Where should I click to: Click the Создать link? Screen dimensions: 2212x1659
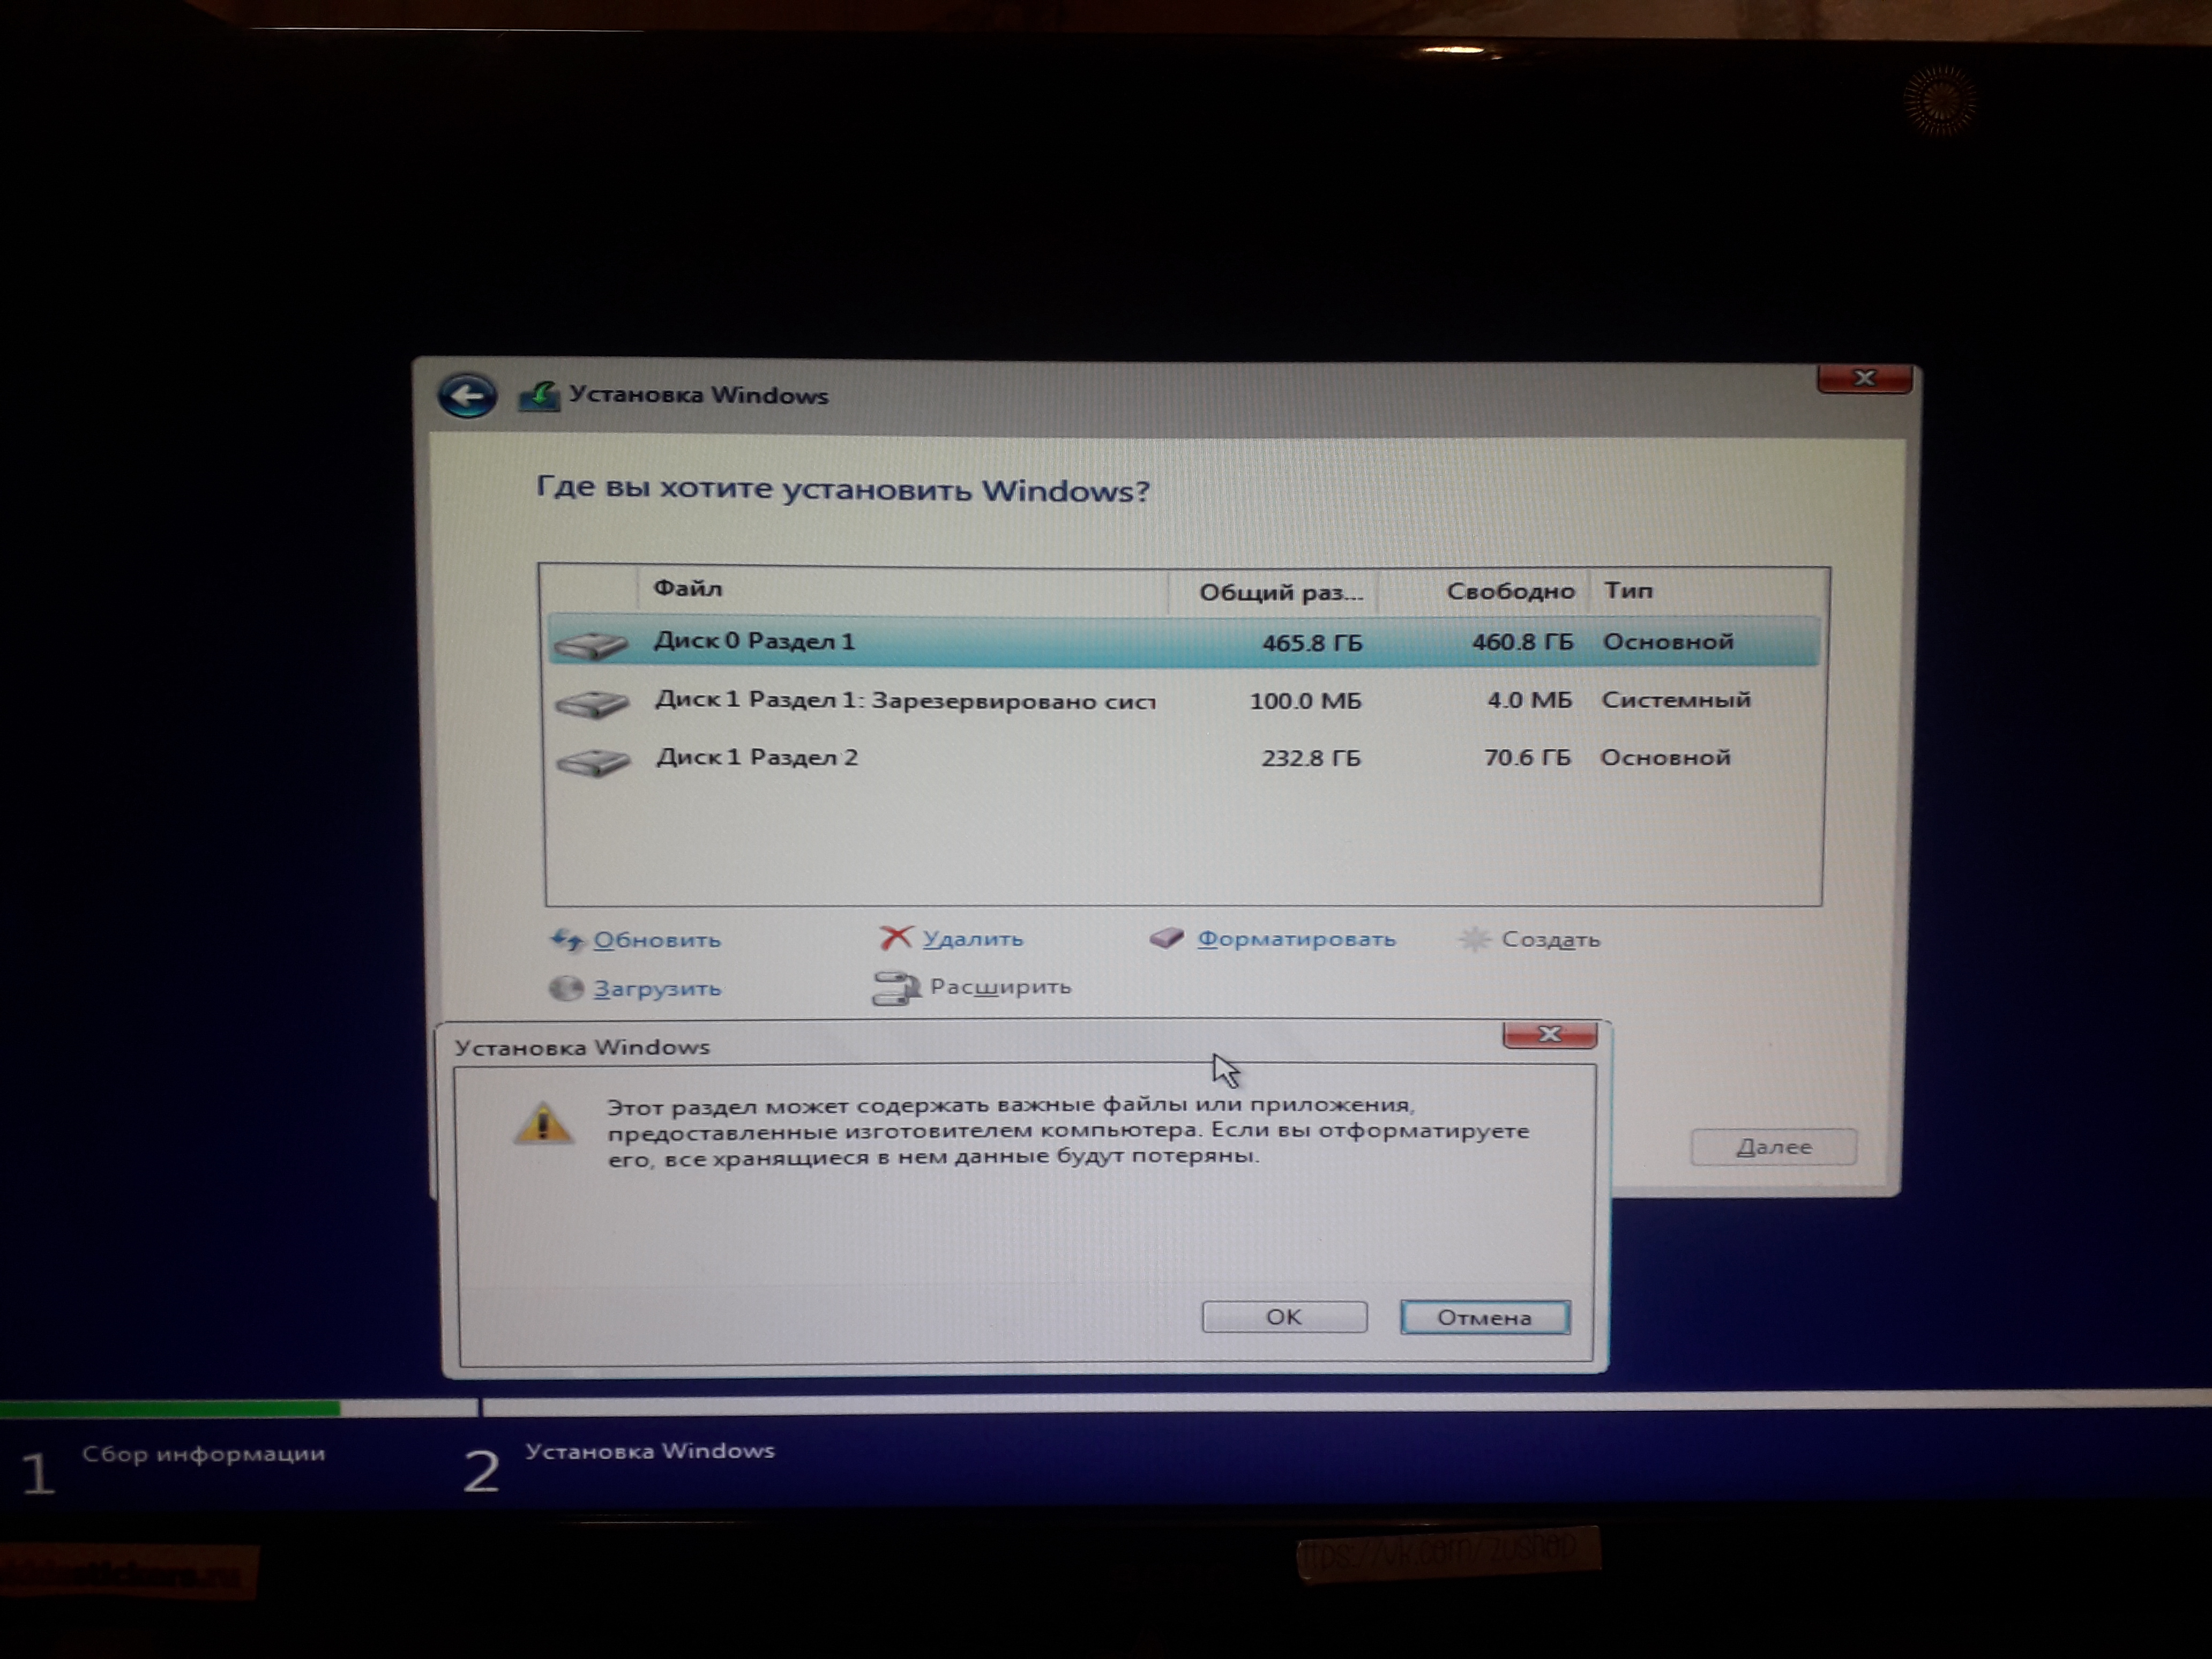coord(1551,940)
